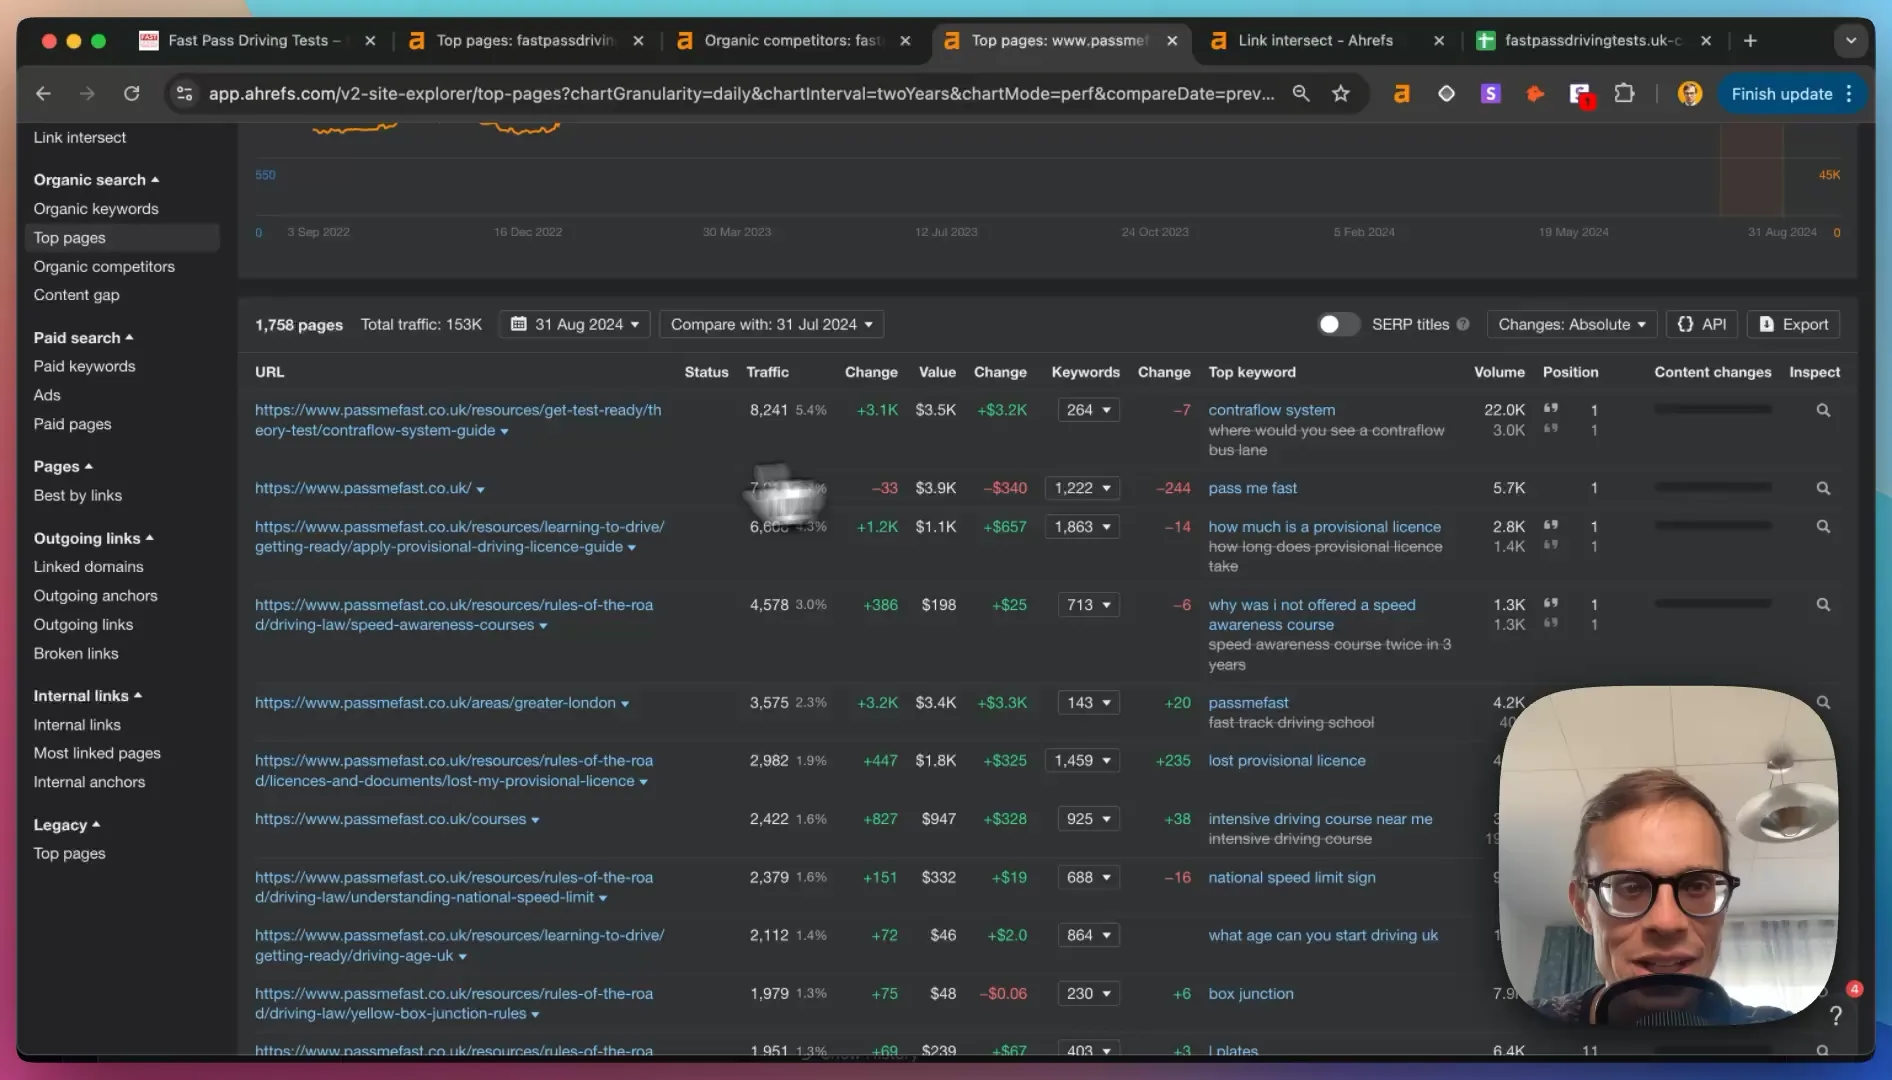Viewport: 1892px width, 1080px height.
Task: Open the Chrome extensions puzzle icon
Action: tap(1625, 94)
